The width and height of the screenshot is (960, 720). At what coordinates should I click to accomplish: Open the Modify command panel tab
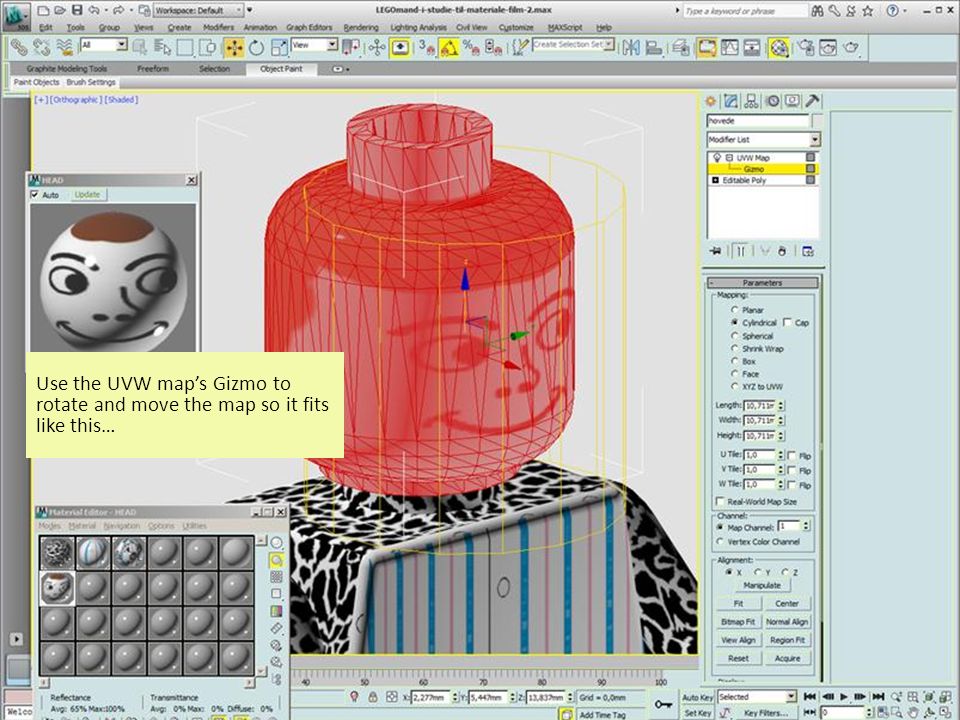tap(730, 101)
